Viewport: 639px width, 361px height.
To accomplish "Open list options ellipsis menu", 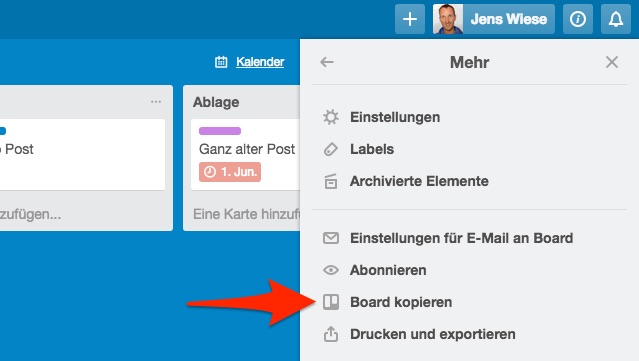I will coord(156,101).
